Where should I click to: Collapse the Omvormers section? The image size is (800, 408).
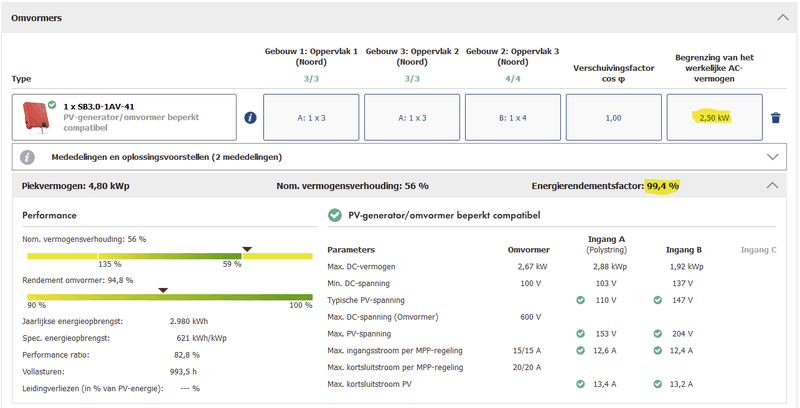pyautogui.click(x=782, y=17)
